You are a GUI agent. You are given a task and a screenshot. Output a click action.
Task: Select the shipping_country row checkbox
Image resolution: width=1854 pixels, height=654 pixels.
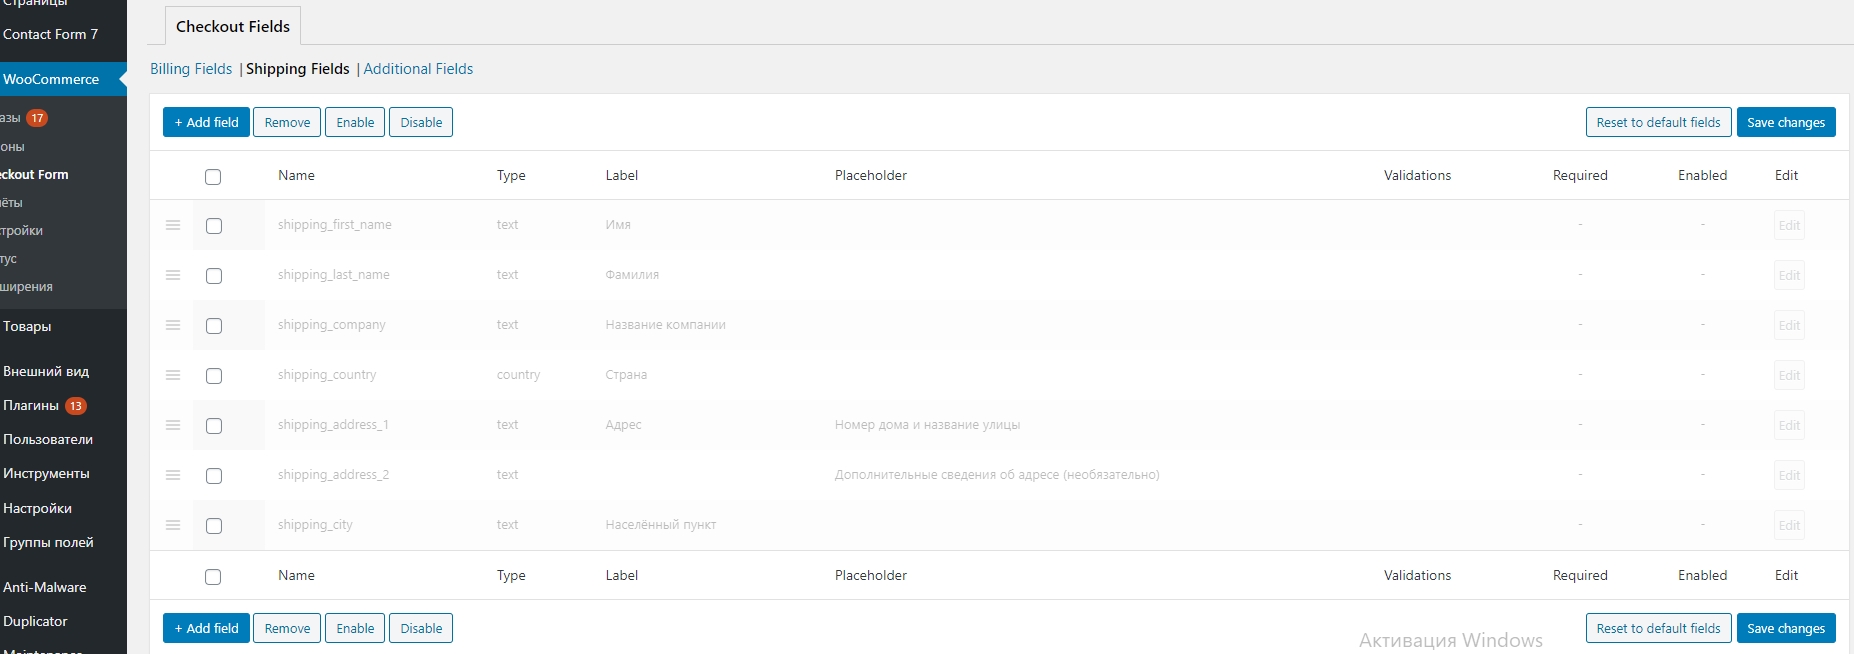(213, 376)
